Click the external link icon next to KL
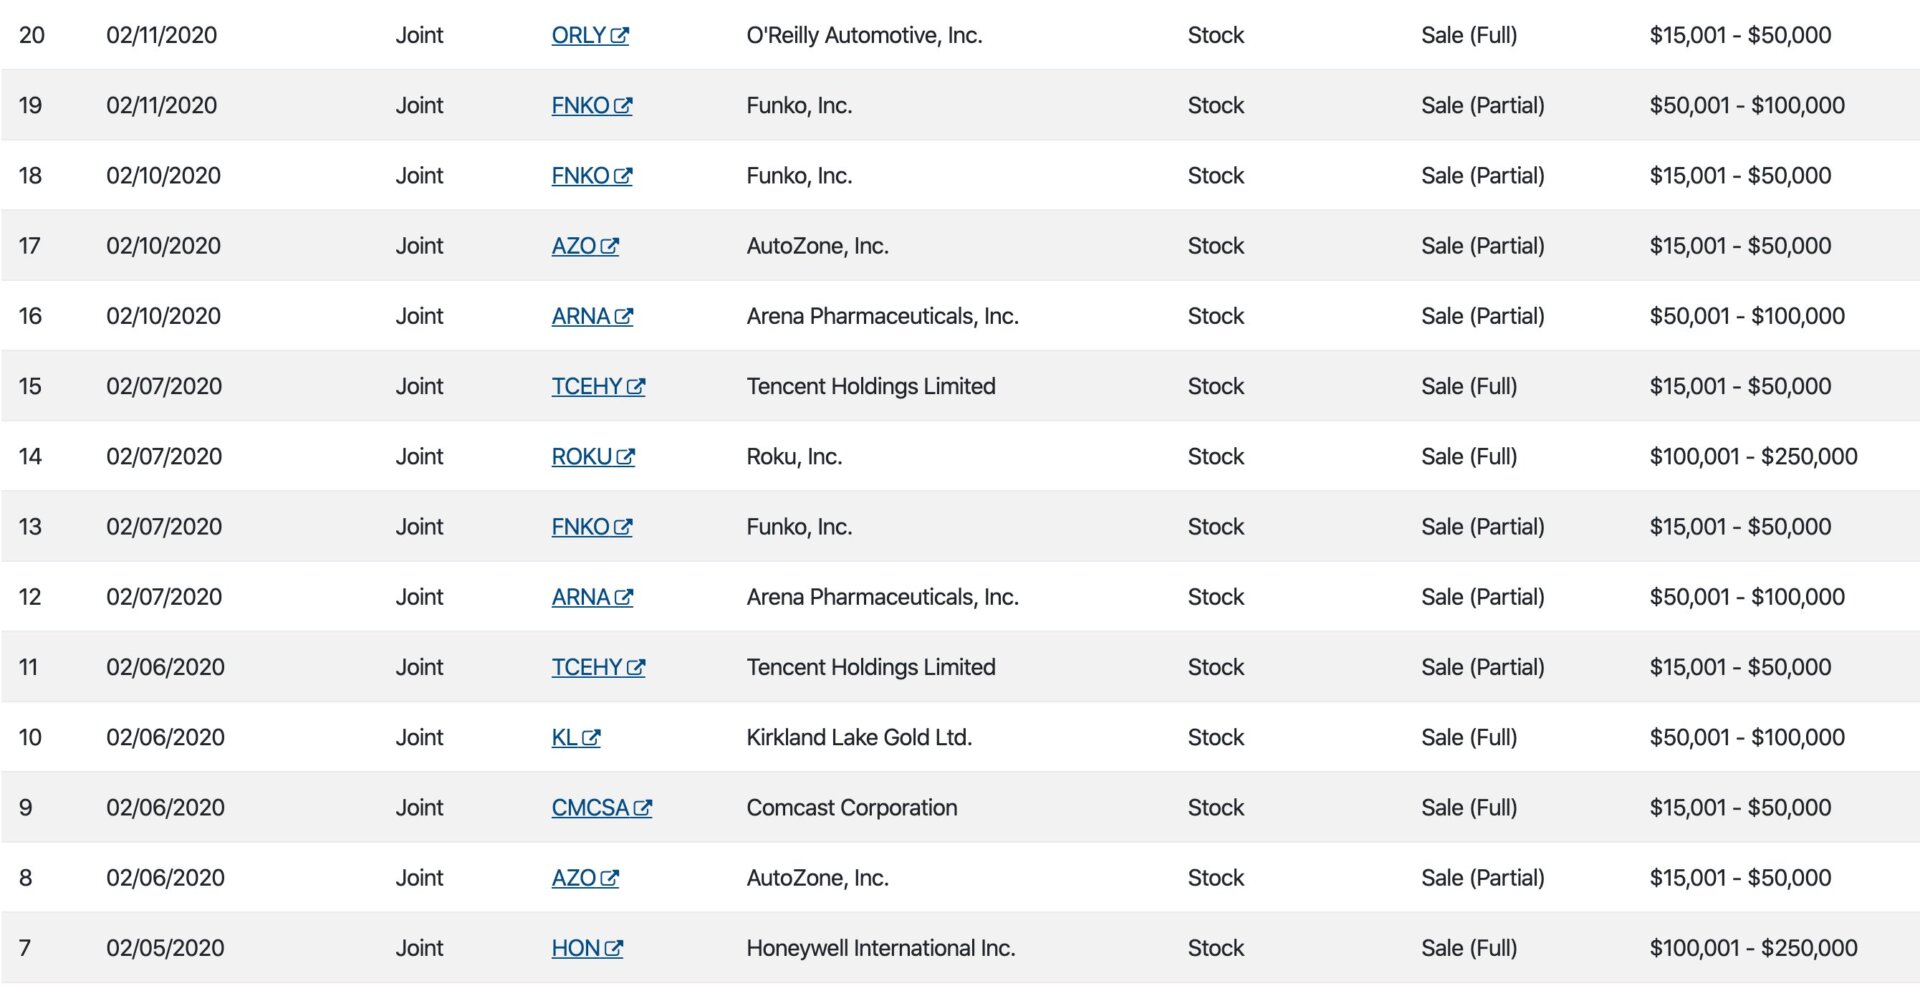The height and width of the screenshot is (986, 1920). [593, 736]
